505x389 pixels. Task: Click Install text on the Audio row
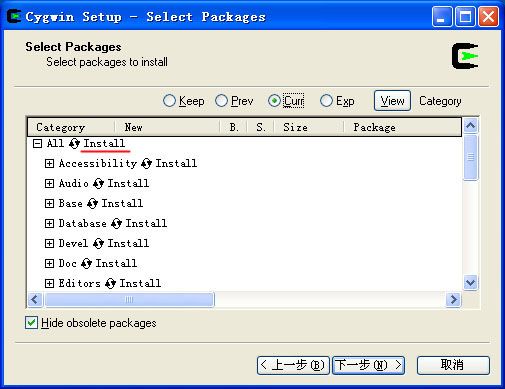point(128,183)
